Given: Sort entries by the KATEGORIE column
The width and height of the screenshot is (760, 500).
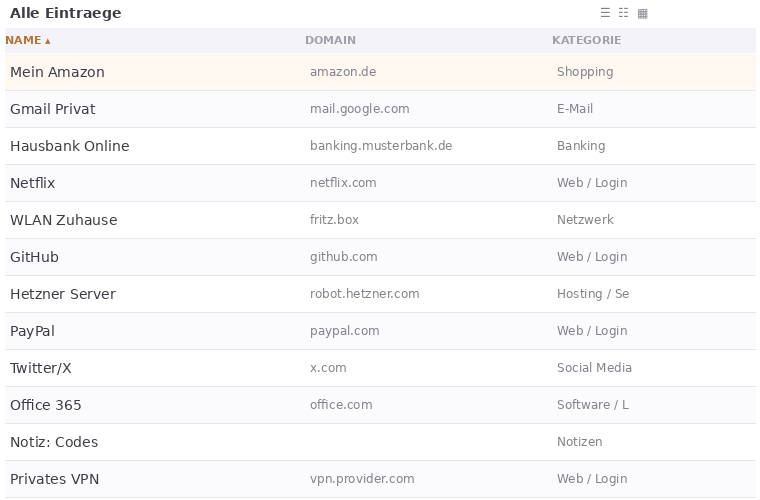Looking at the screenshot, I should pyautogui.click(x=586, y=40).
